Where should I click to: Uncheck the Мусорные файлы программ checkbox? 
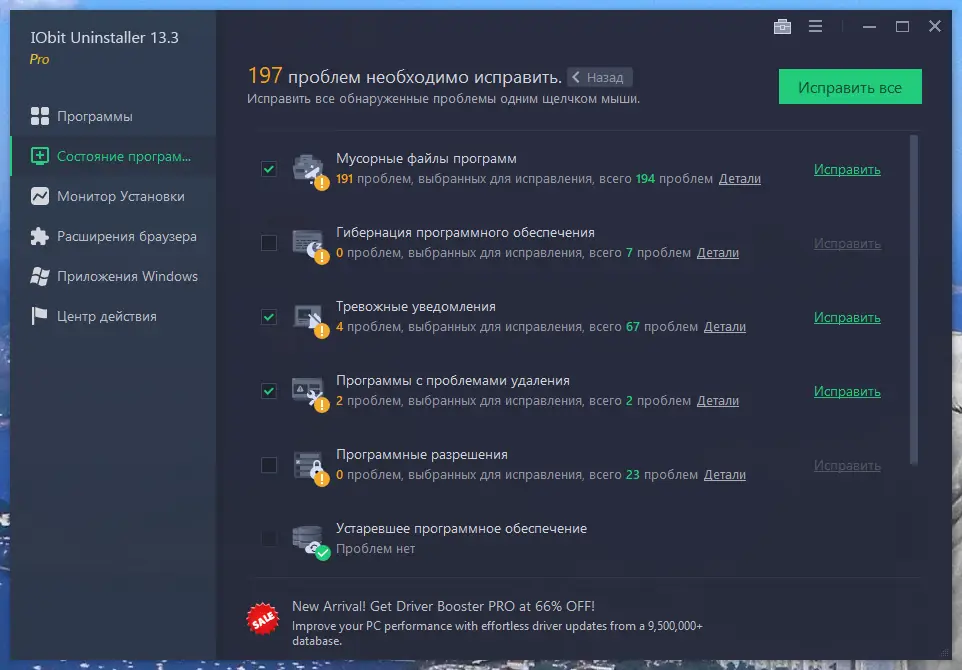click(269, 169)
